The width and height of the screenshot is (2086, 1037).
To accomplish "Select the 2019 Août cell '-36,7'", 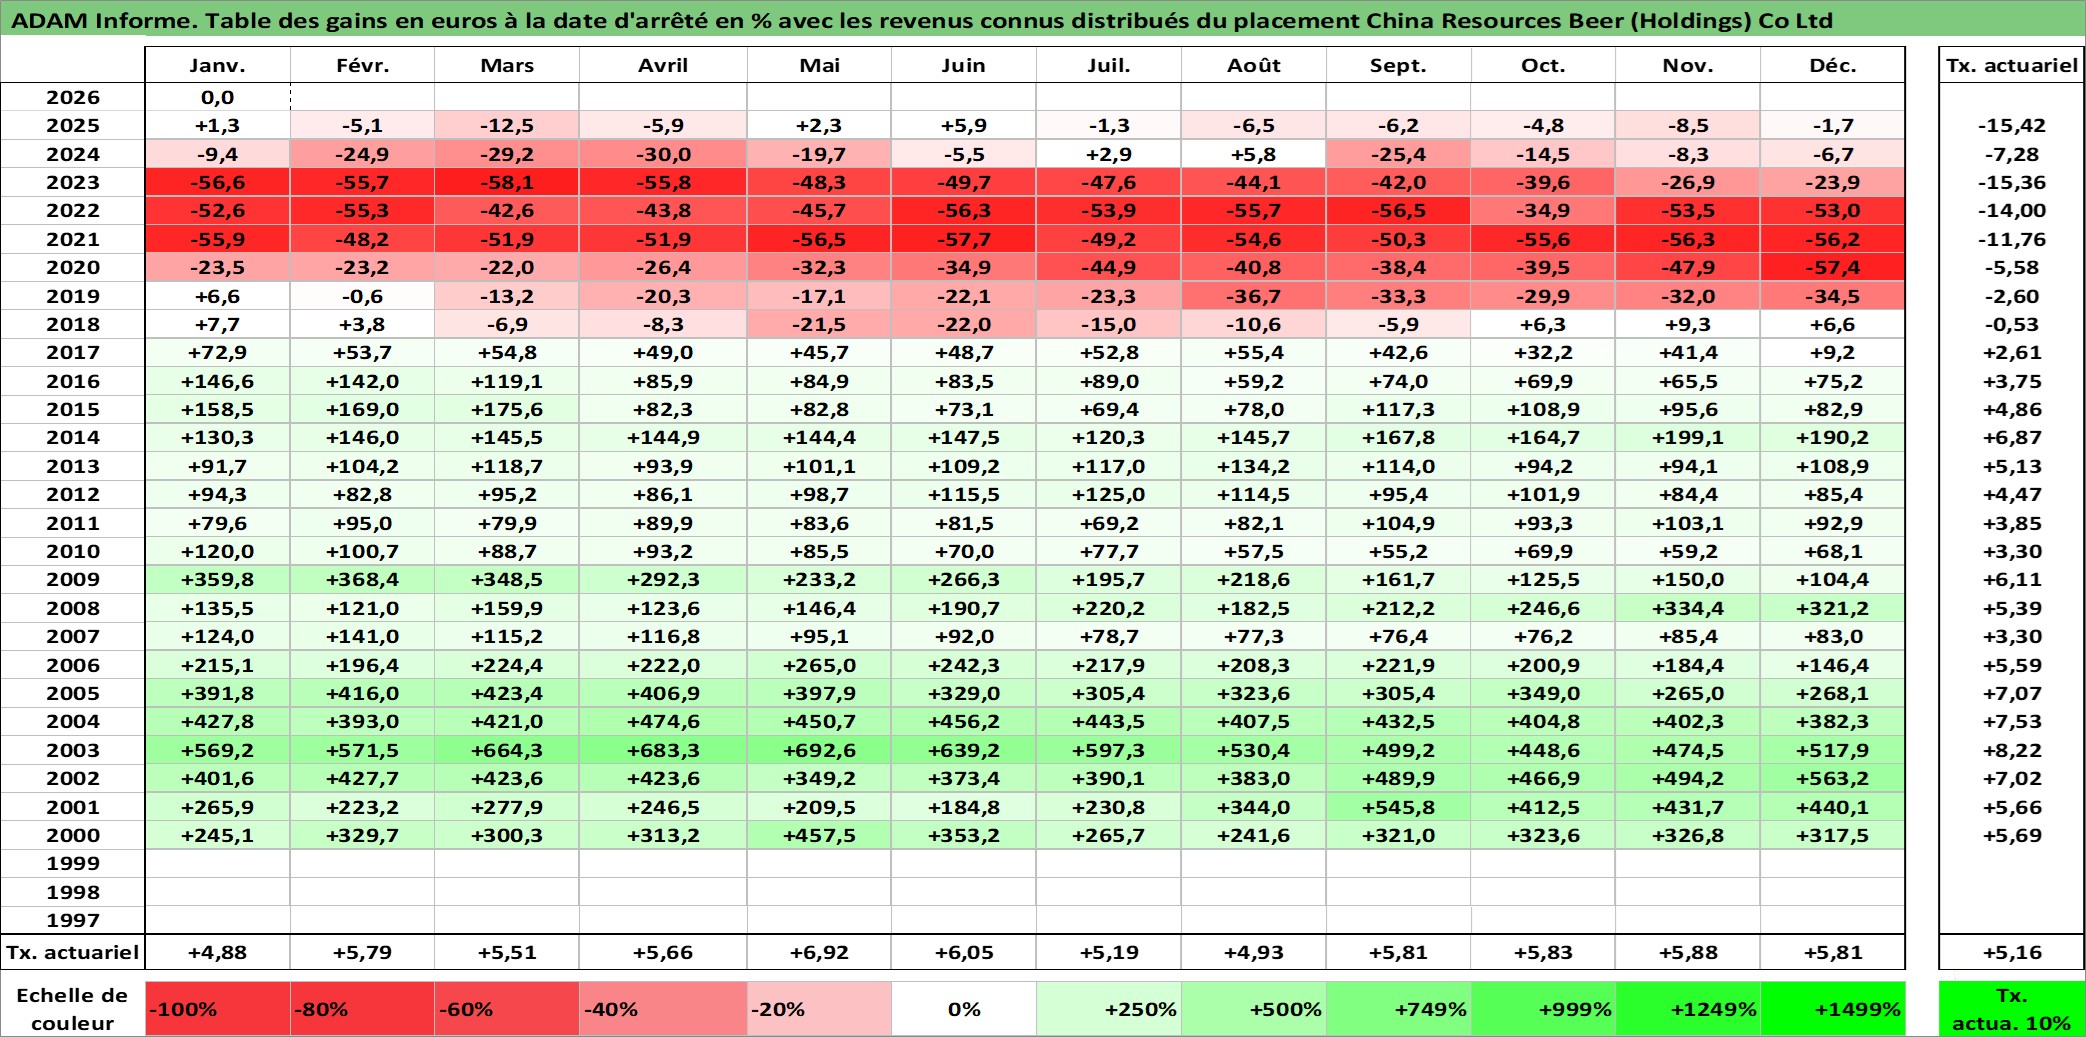I will tap(1254, 296).
